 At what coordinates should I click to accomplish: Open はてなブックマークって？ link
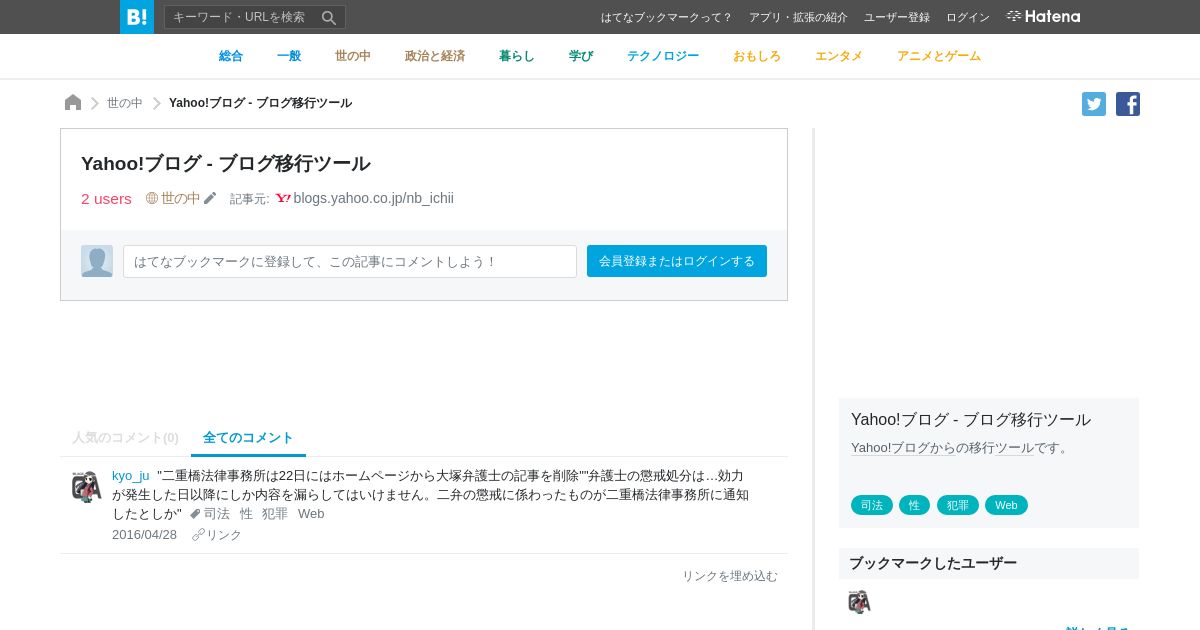(667, 17)
